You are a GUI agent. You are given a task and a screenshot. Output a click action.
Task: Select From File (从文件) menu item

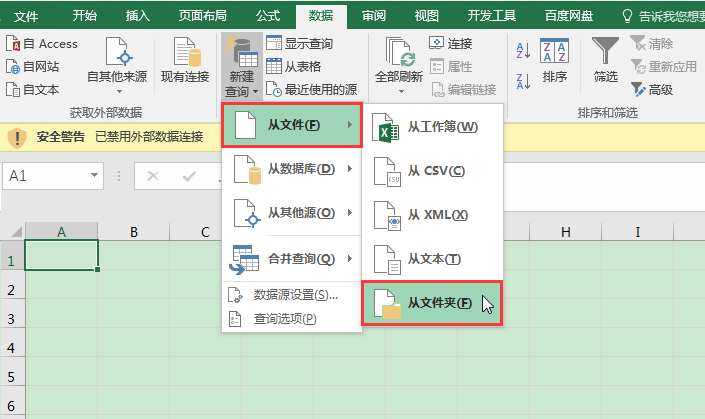[x=292, y=125]
